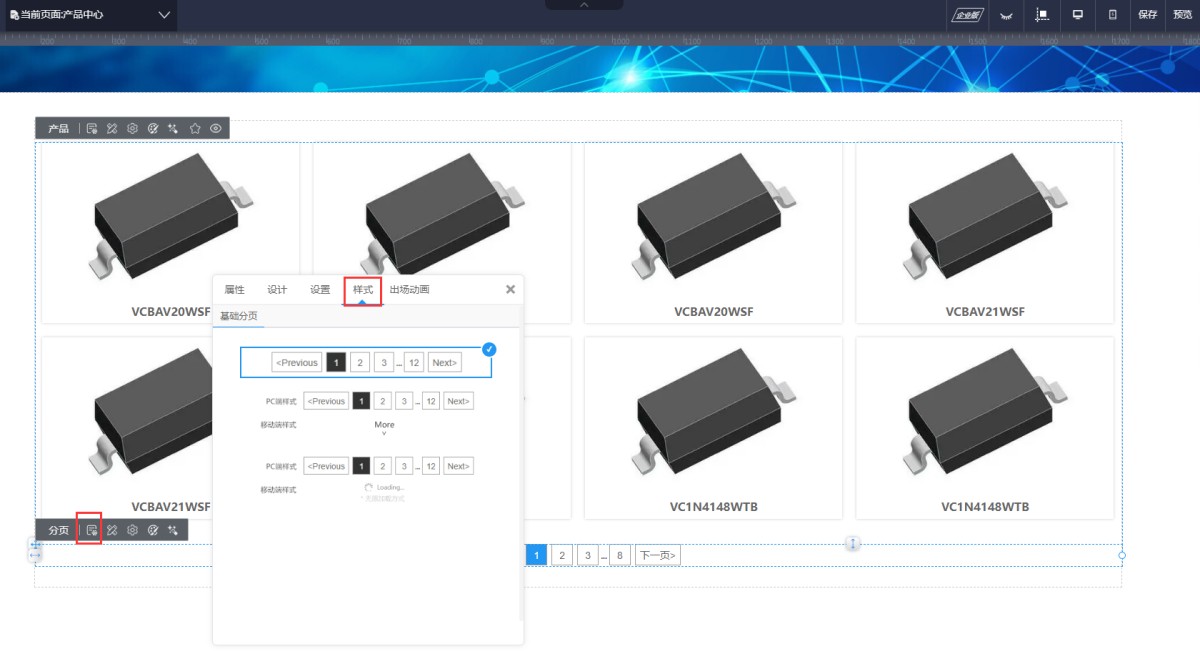Click the 预览 button
Image resolution: width=1200 pixels, height=654 pixels.
point(1183,15)
